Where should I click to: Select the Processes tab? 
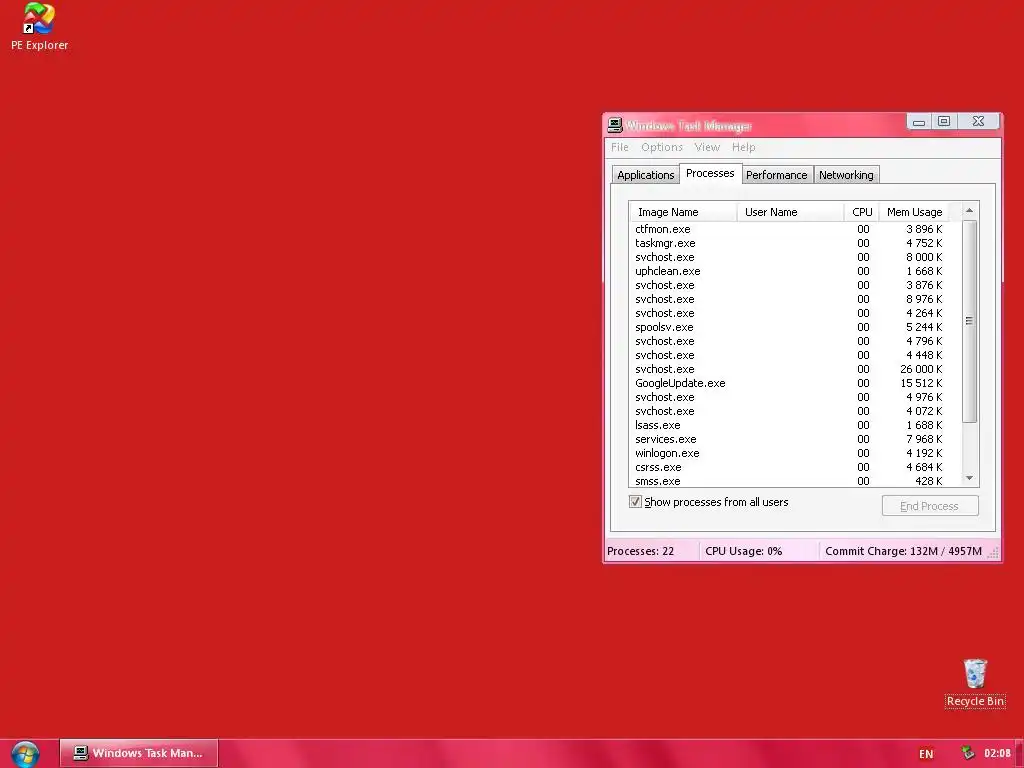tap(710, 174)
